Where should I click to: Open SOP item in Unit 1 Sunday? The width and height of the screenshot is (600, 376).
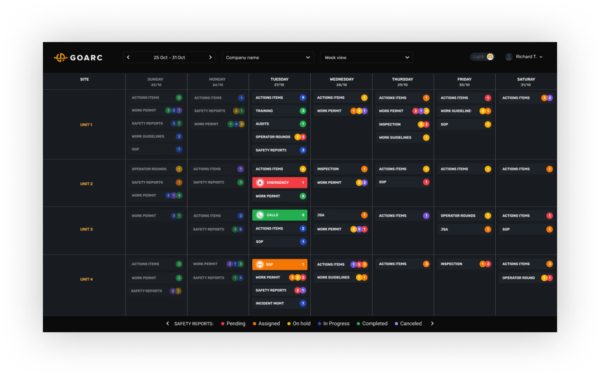click(156, 149)
